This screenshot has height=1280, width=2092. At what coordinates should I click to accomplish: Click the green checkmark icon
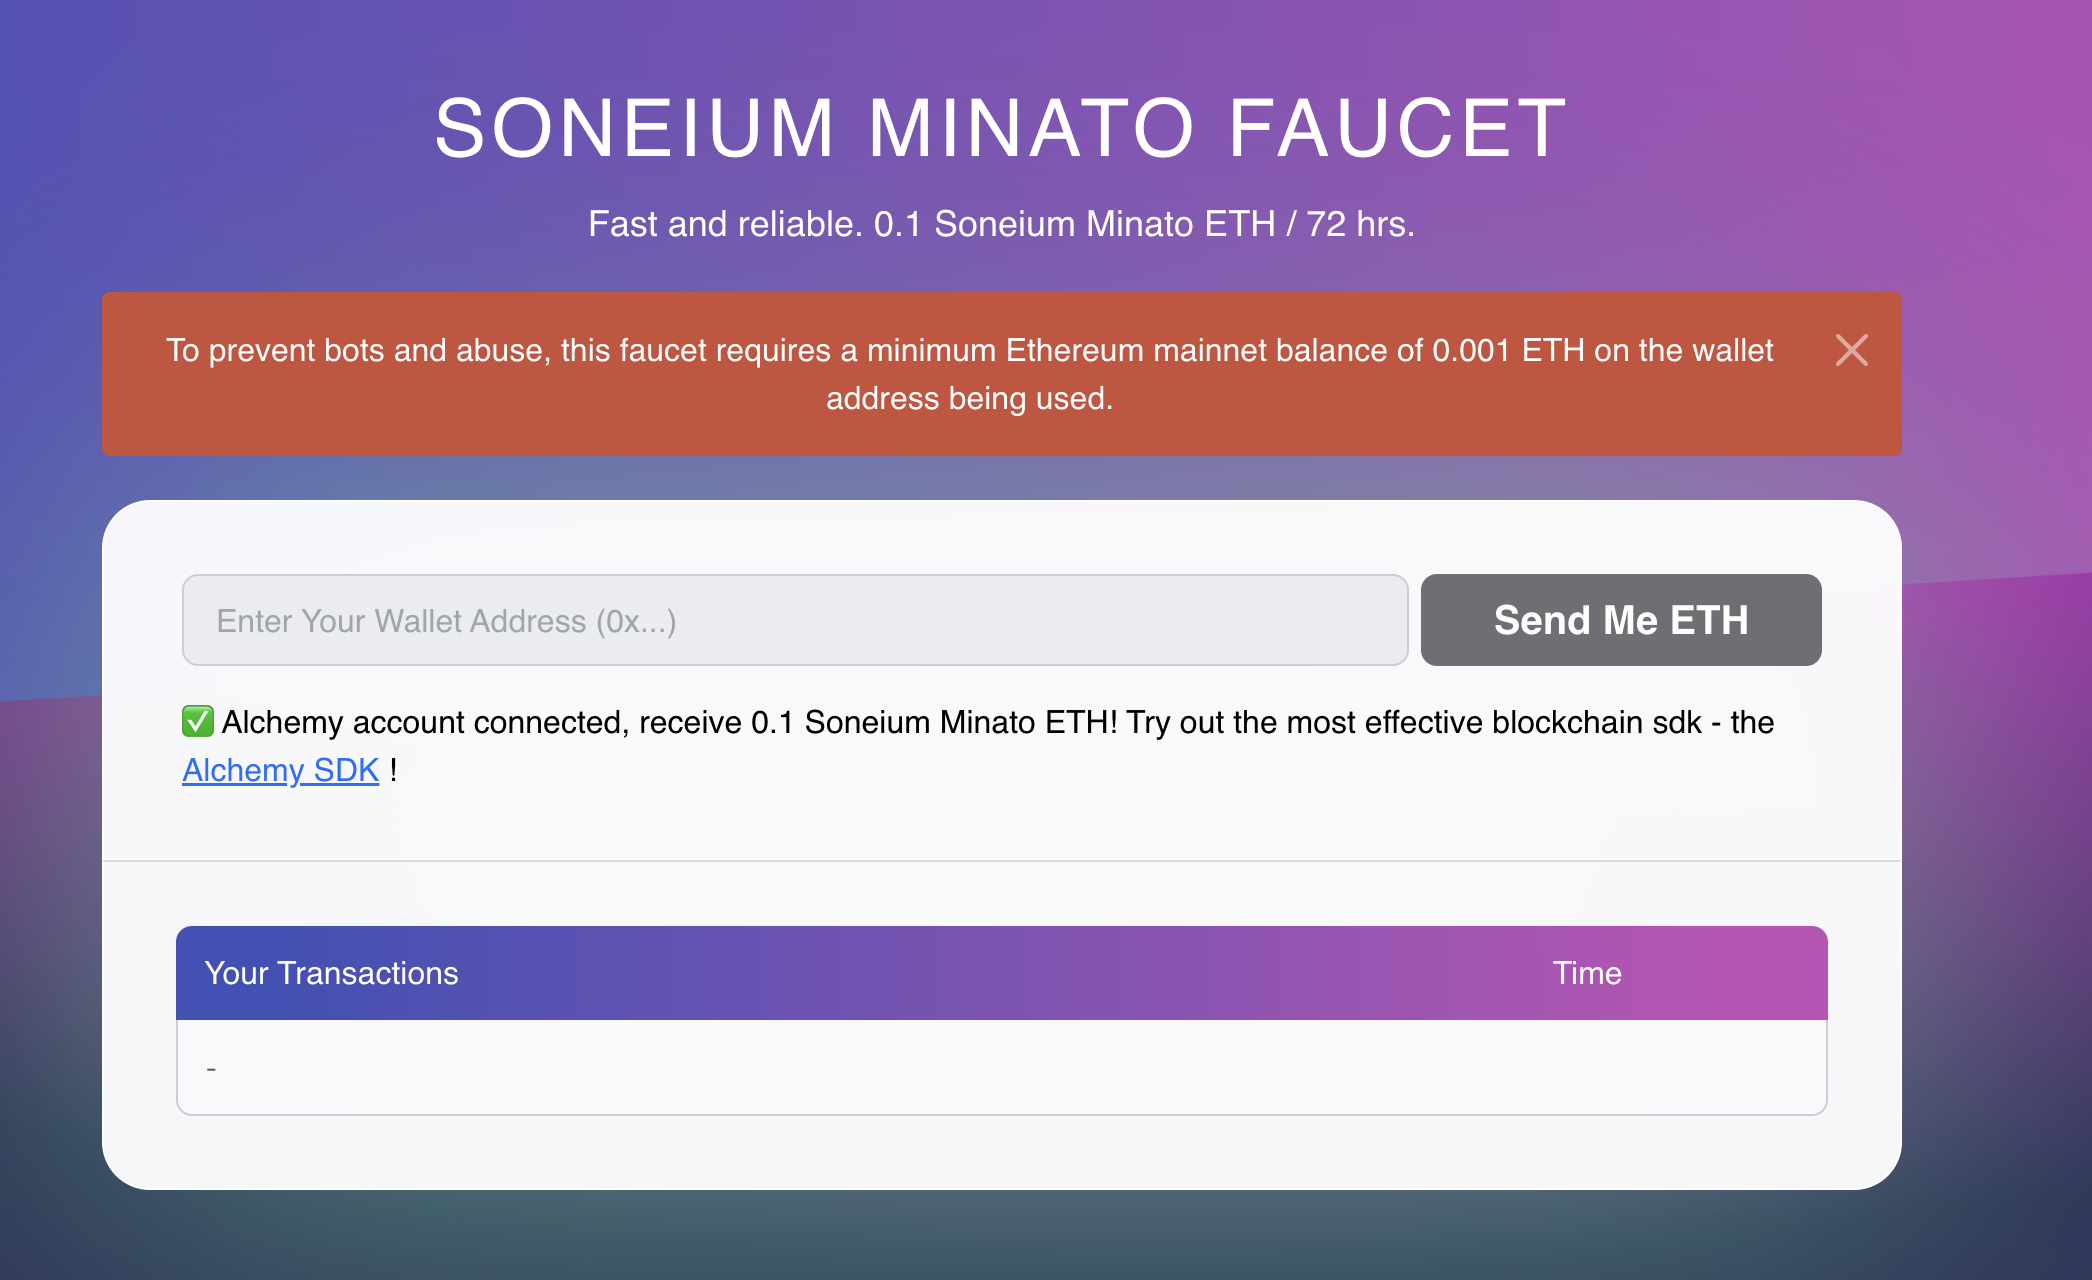click(198, 721)
